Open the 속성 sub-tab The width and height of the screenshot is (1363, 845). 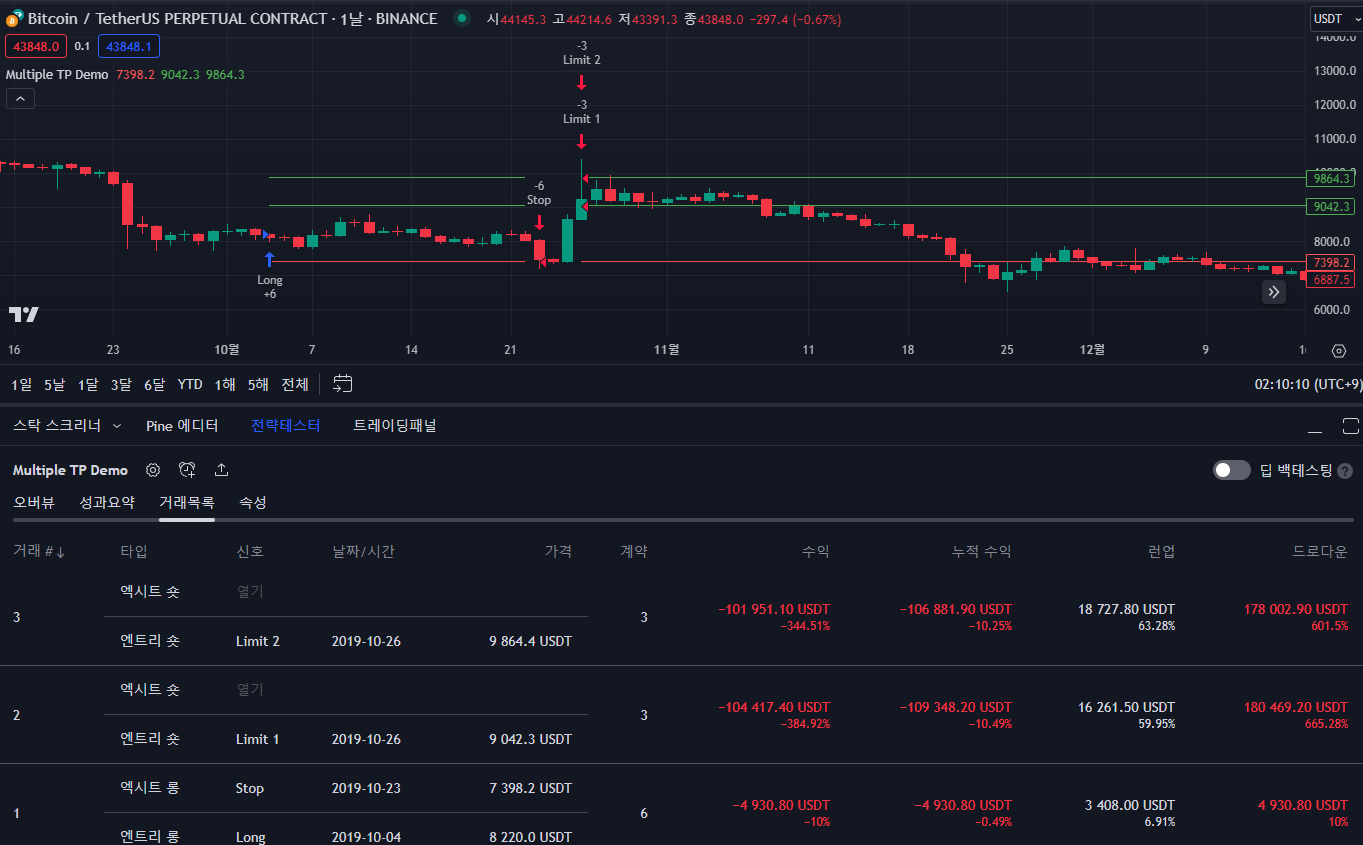point(253,503)
